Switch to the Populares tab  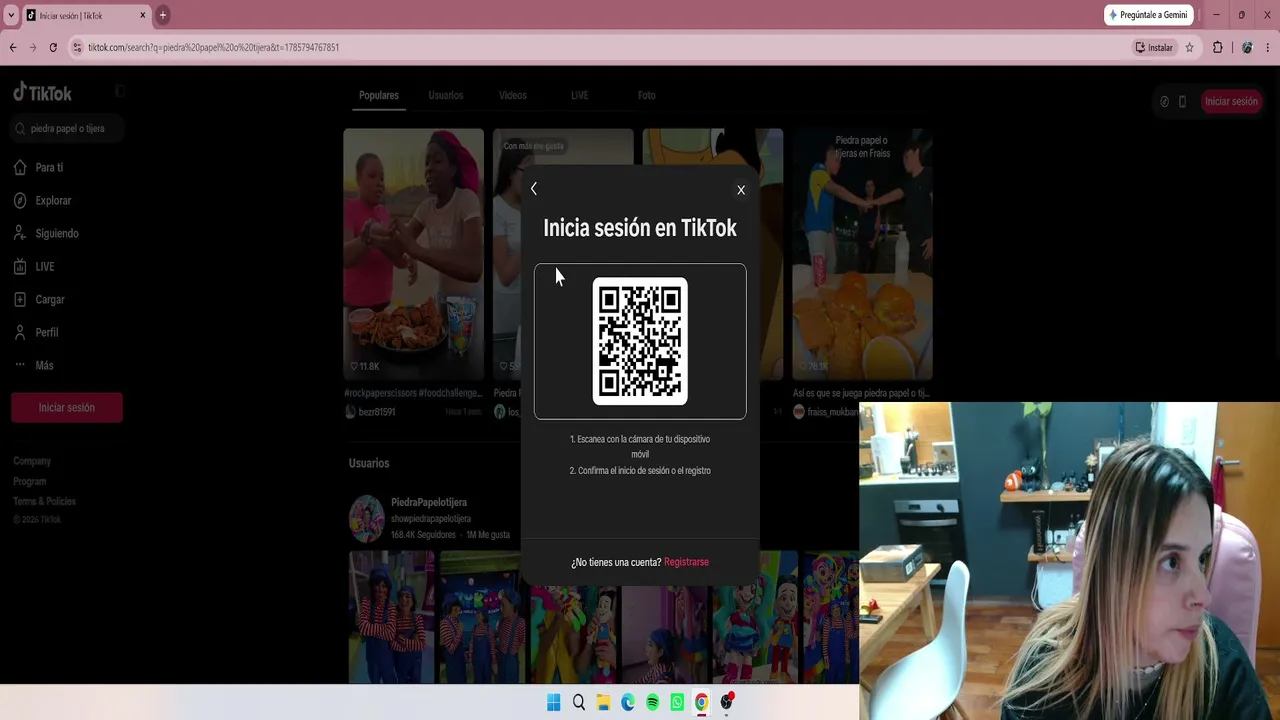[x=379, y=95]
